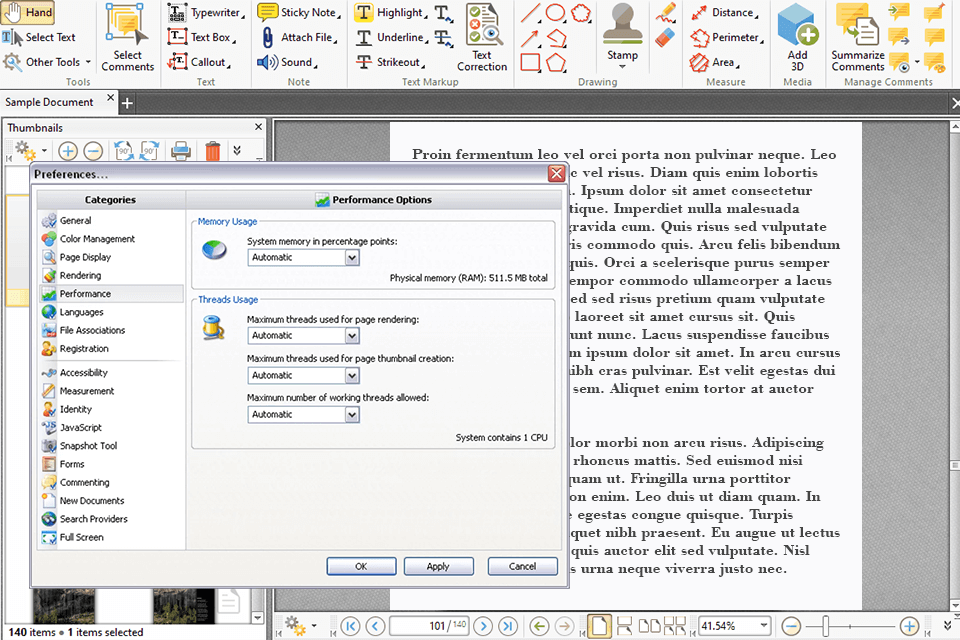Select the Text Box tool
The height and width of the screenshot is (640, 960).
(x=202, y=37)
